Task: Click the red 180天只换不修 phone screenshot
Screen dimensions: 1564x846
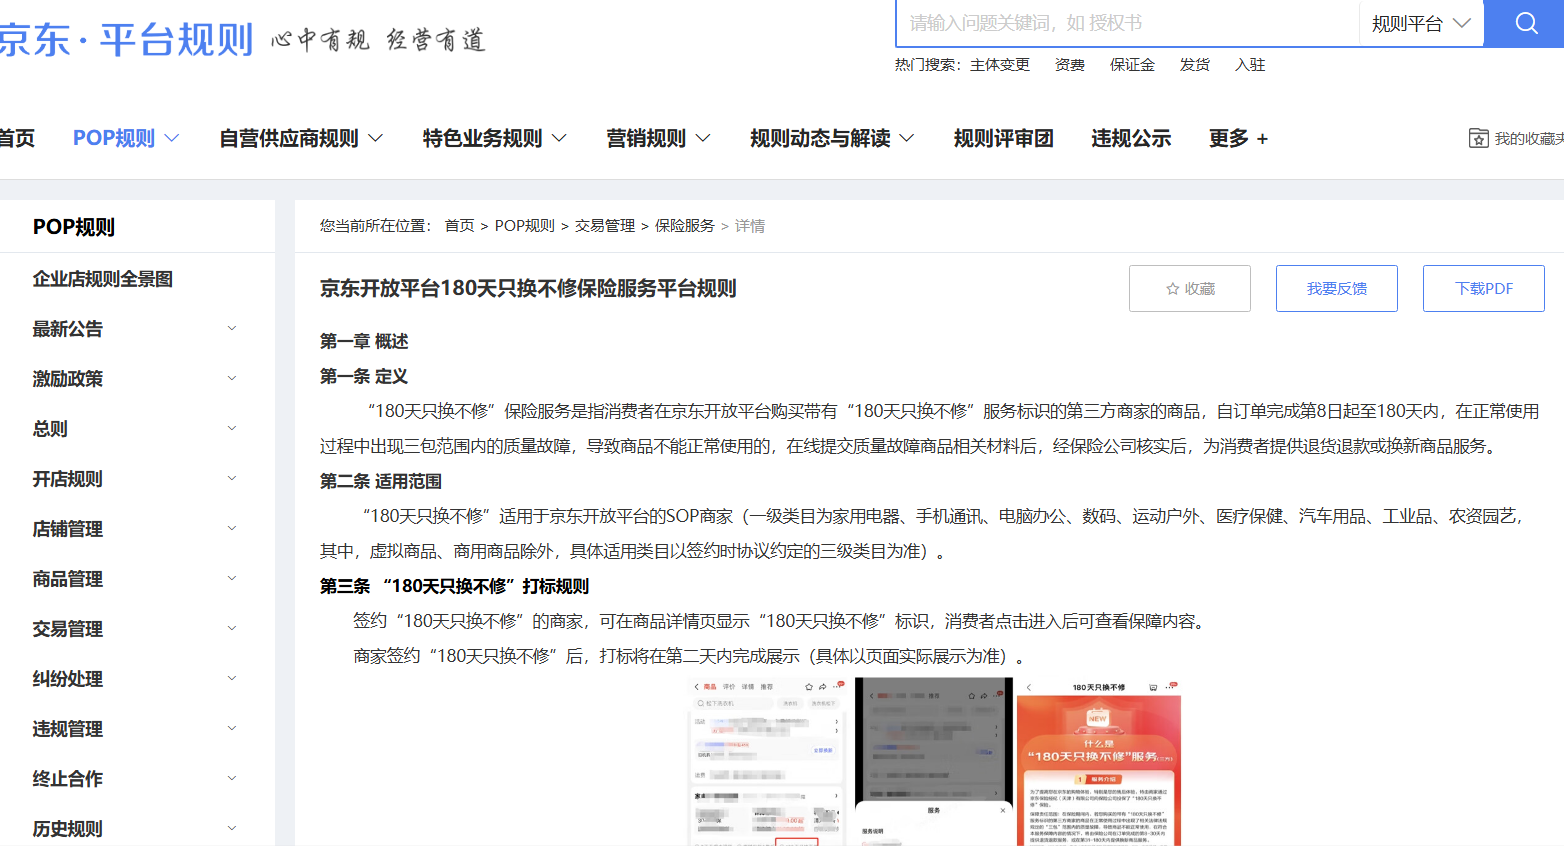Action: point(1099,762)
